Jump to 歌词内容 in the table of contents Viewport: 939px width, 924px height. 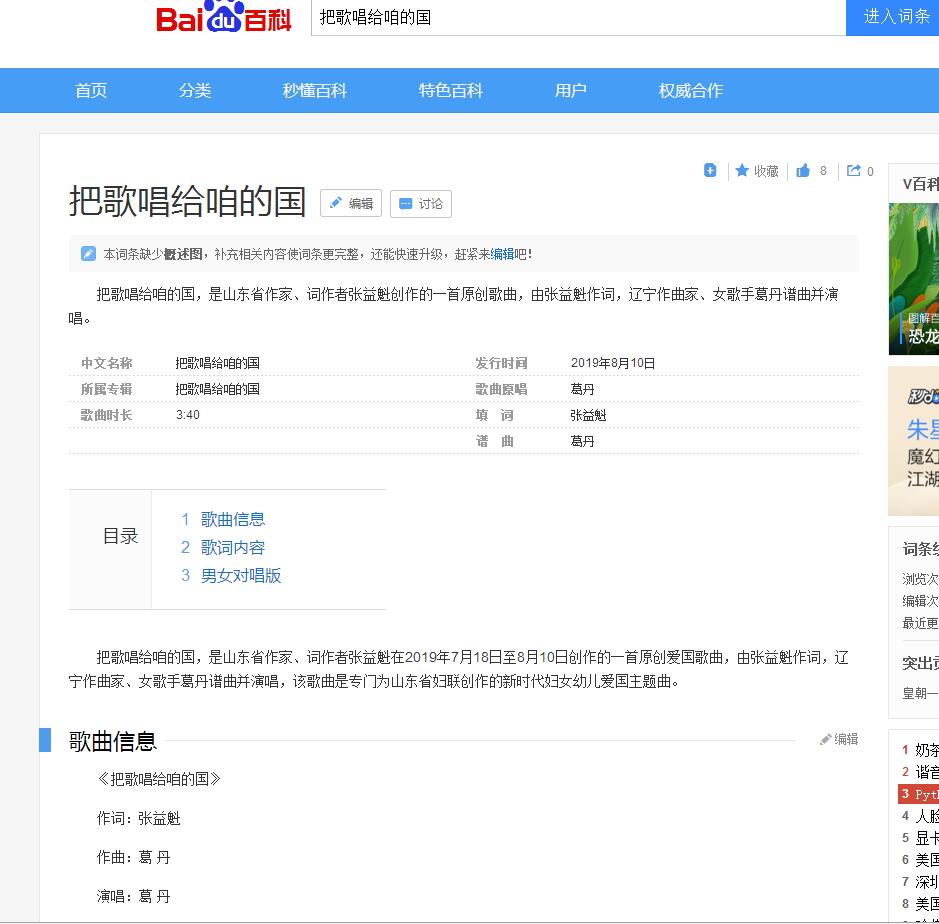(233, 547)
